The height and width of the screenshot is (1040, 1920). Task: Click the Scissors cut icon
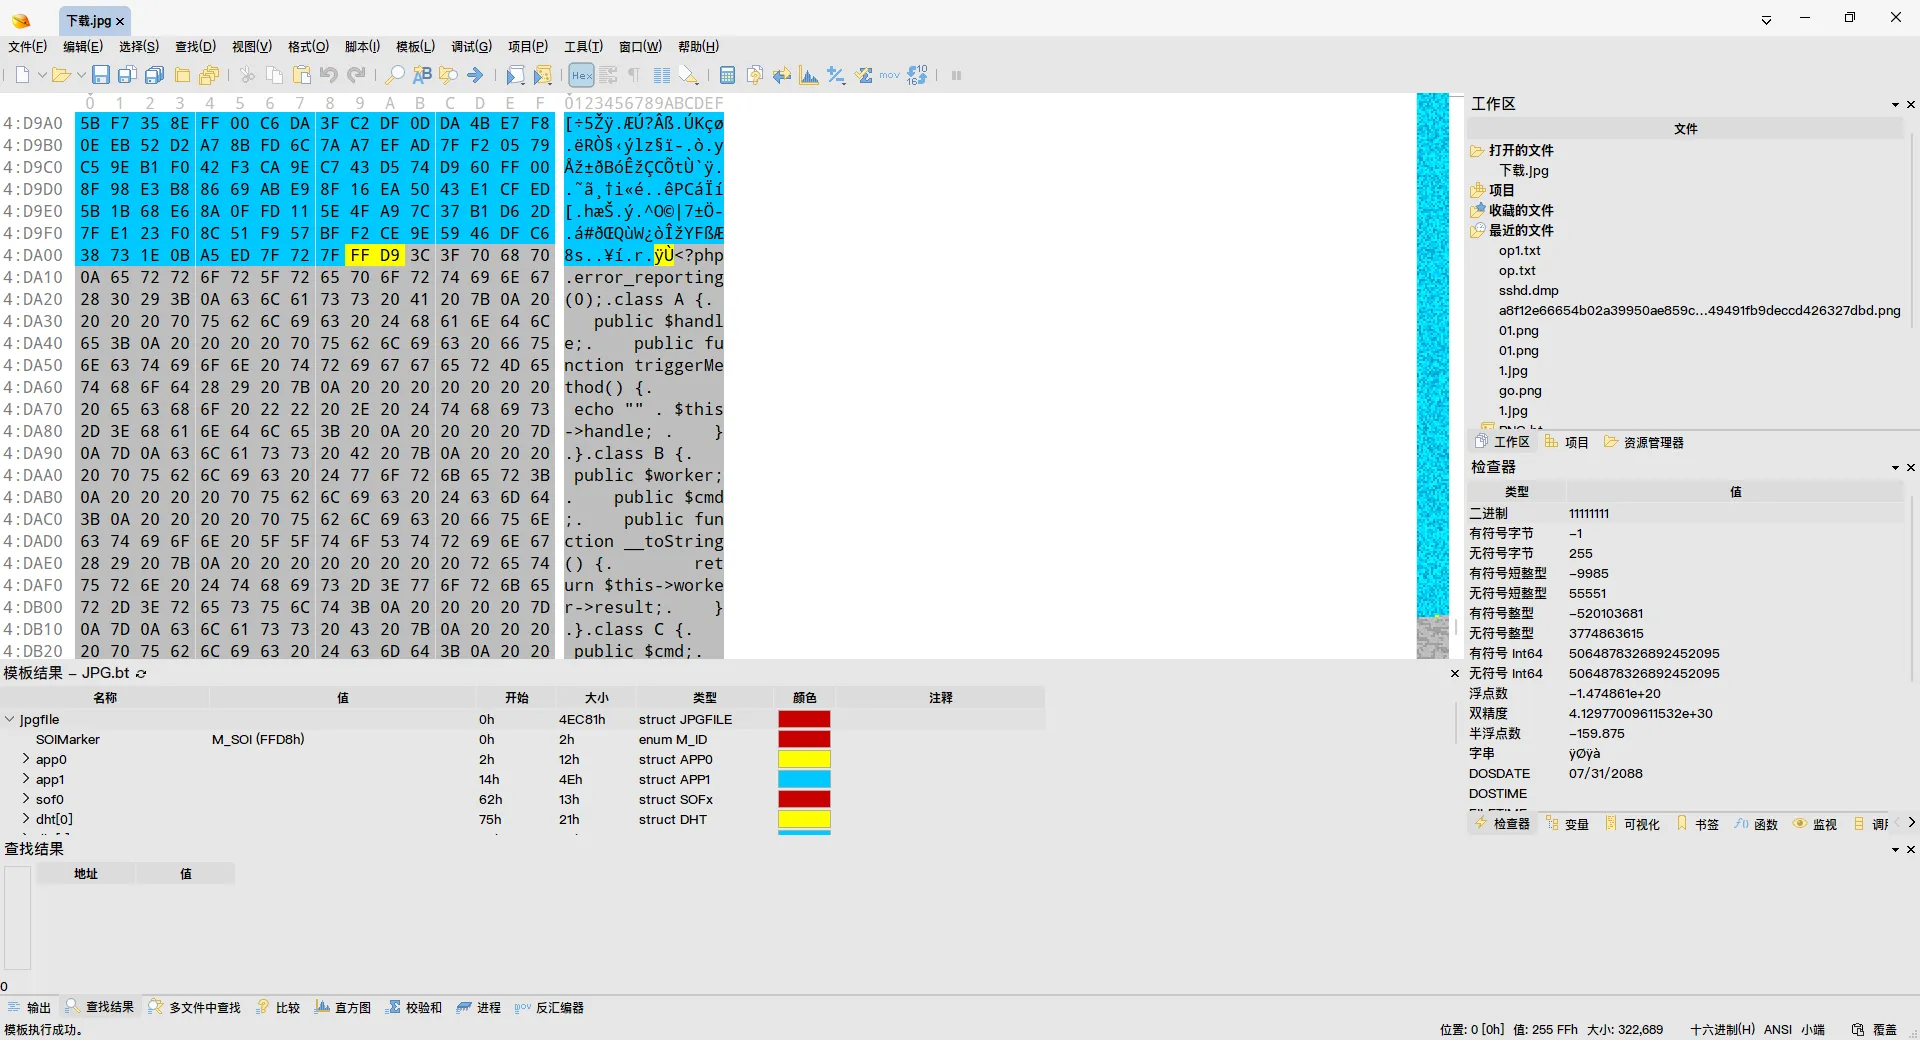point(247,75)
